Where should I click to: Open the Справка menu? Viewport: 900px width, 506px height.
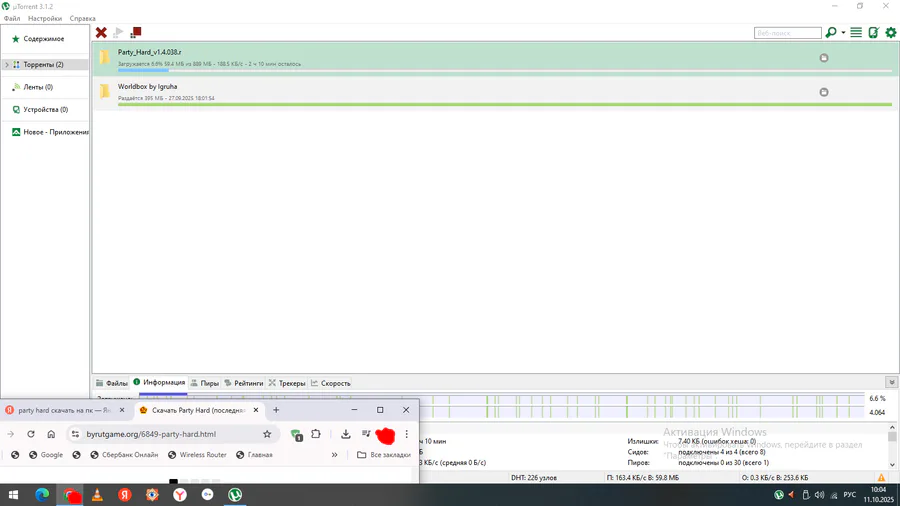point(82,18)
